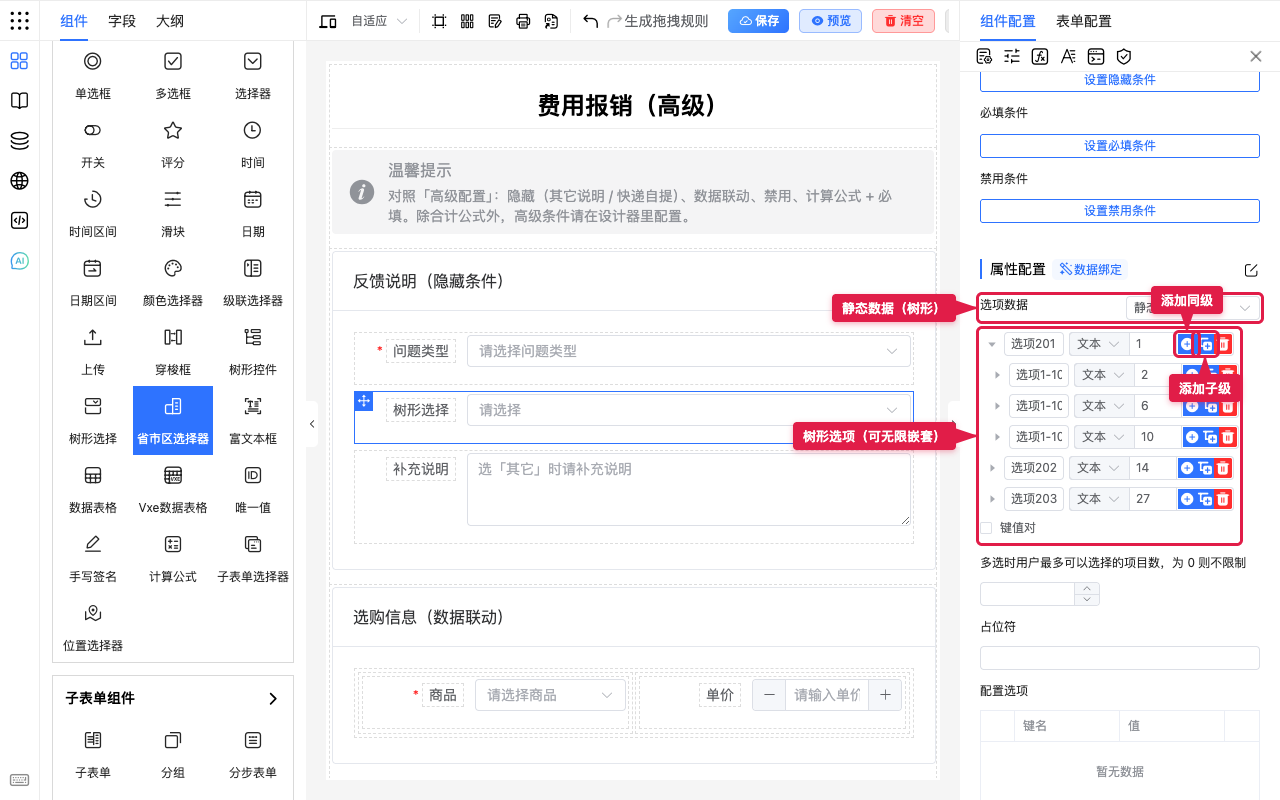Switch to the 组件配置 tab

point(1008,21)
